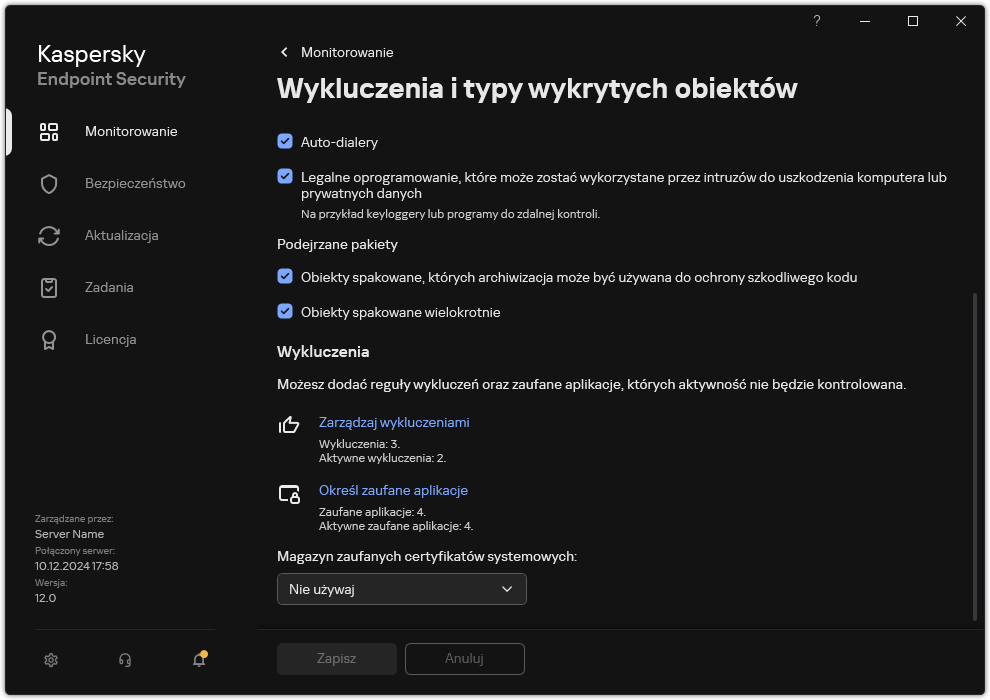The image size is (990, 700).
Task: Click the settings gear icon at bottom left
Action: 50,660
